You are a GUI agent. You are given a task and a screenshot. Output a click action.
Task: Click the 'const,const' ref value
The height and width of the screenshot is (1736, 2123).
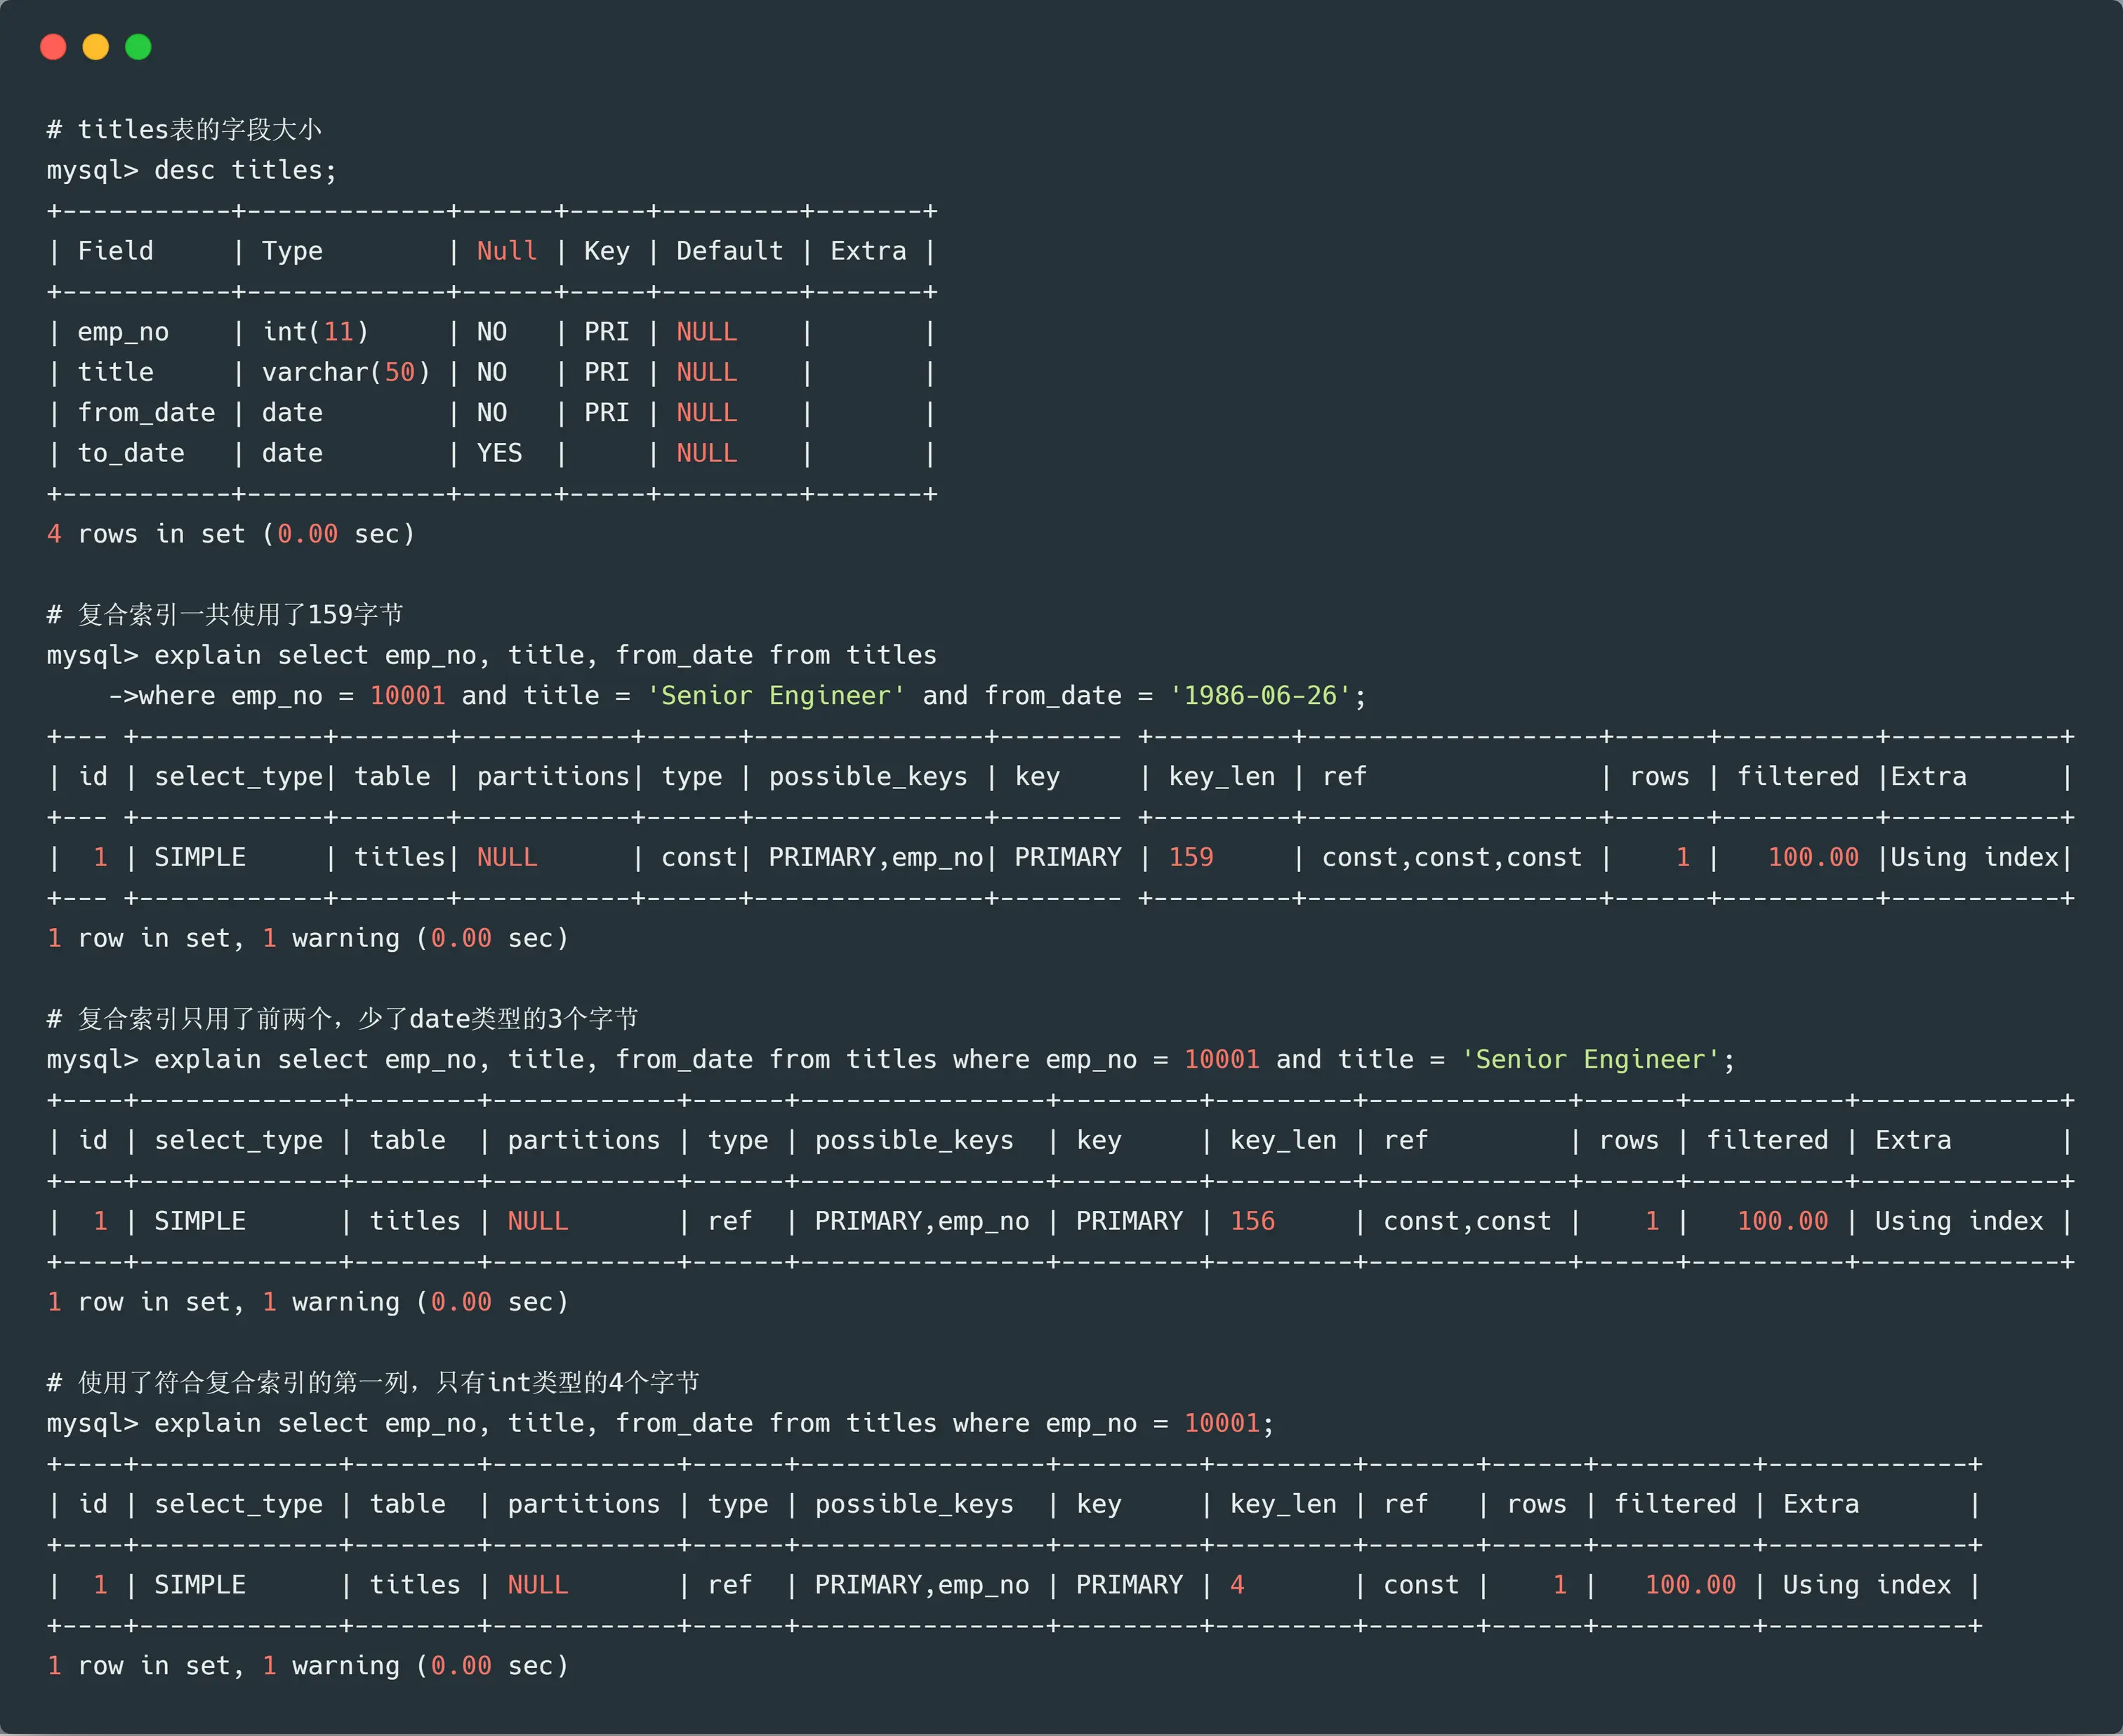(x=1466, y=1221)
